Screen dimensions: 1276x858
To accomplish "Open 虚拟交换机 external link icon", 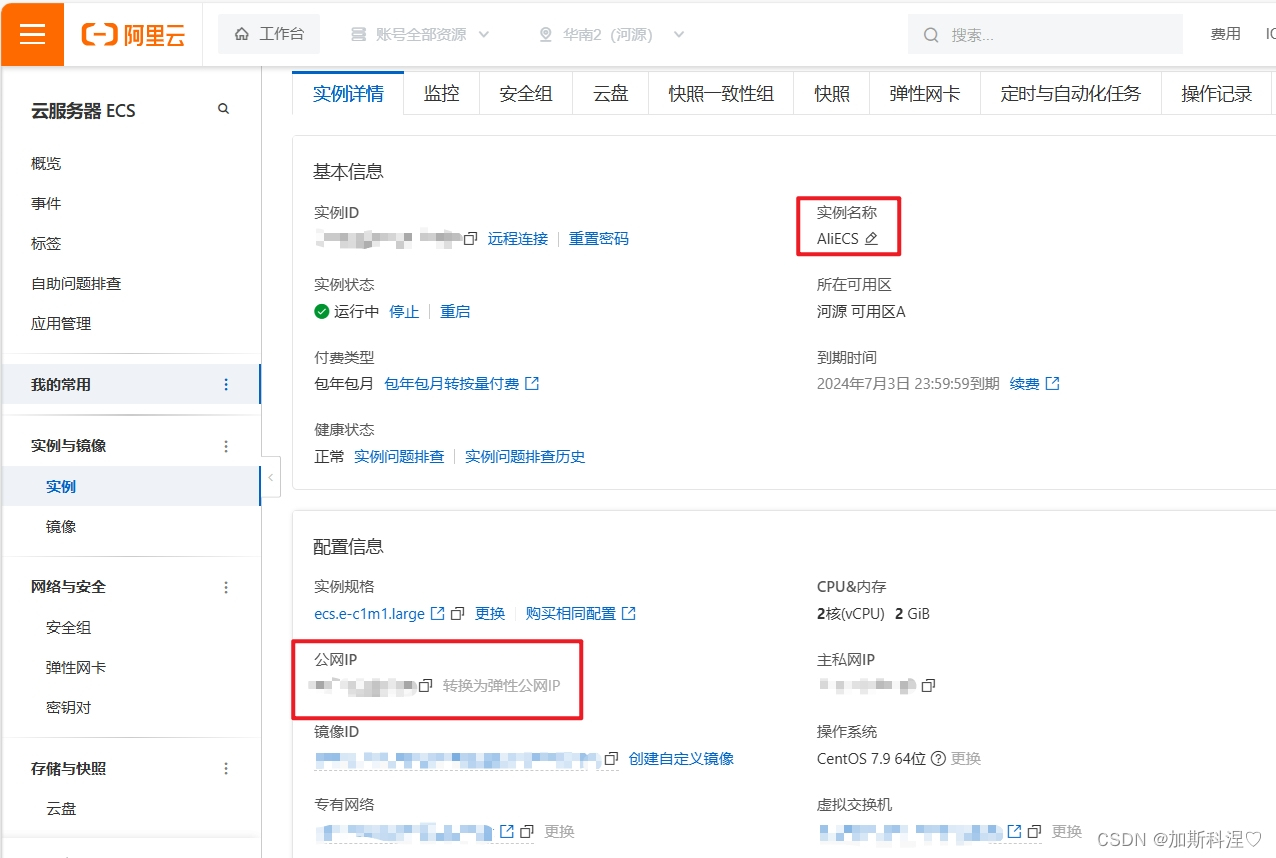I will 1015,831.
